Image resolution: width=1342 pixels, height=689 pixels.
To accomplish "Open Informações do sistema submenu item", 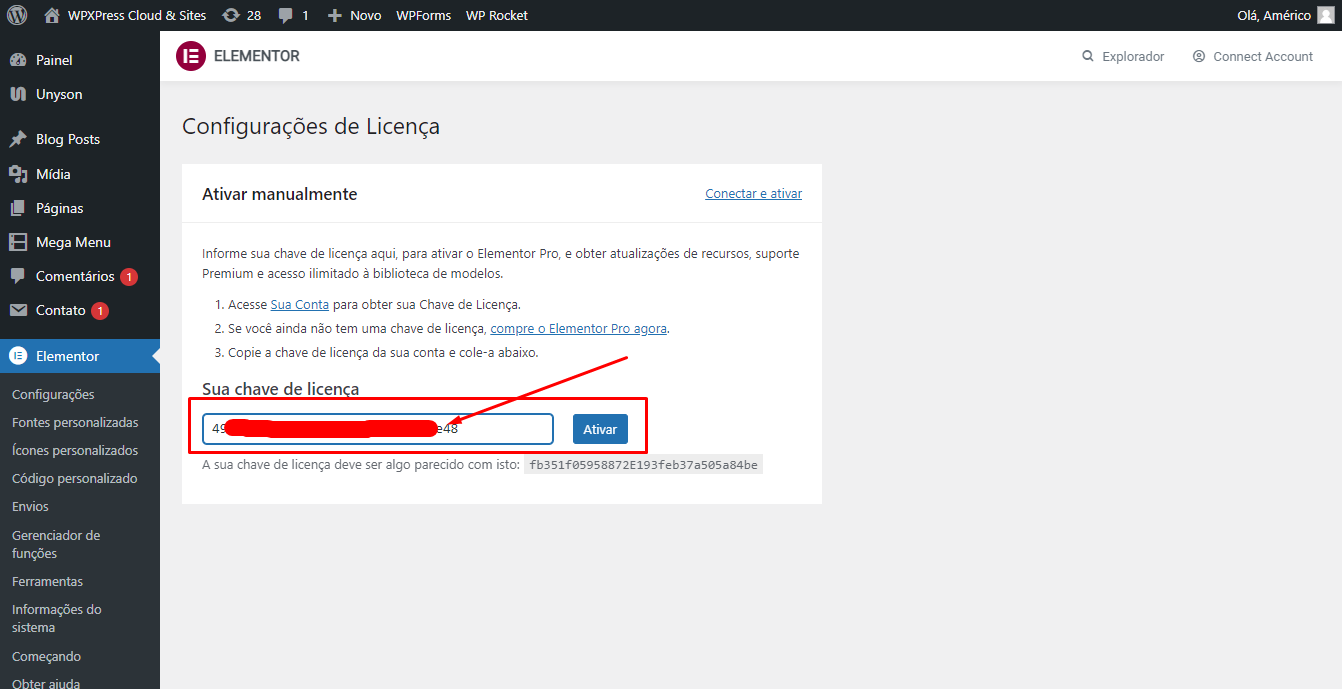I will pos(57,618).
